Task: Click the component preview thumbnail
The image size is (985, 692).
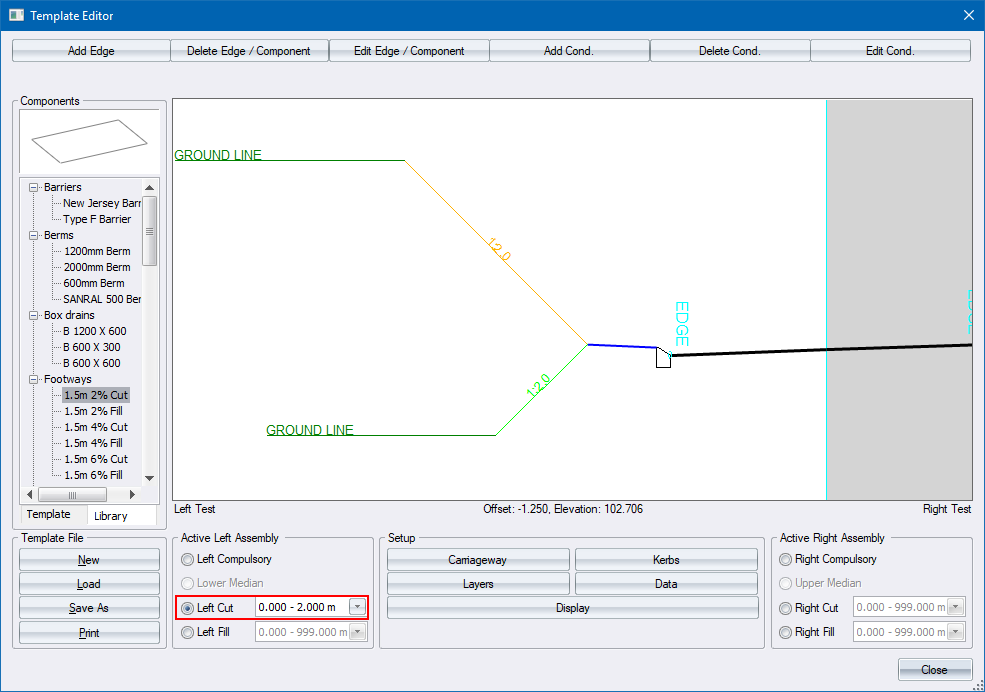Action: (89, 141)
